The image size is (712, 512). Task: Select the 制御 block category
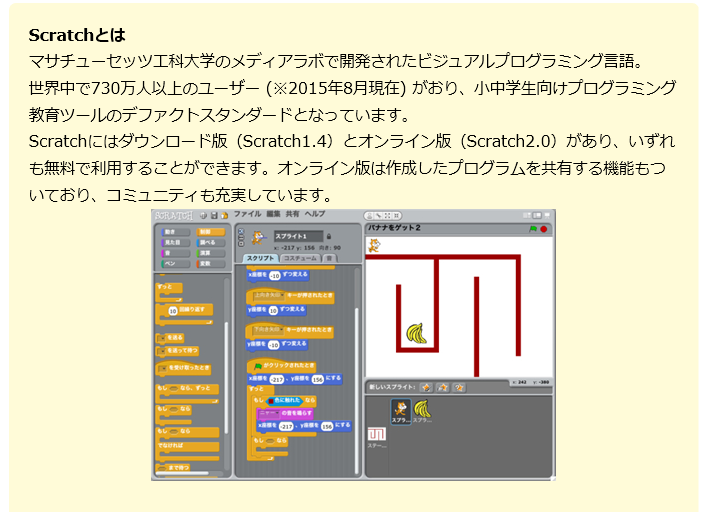point(211,232)
